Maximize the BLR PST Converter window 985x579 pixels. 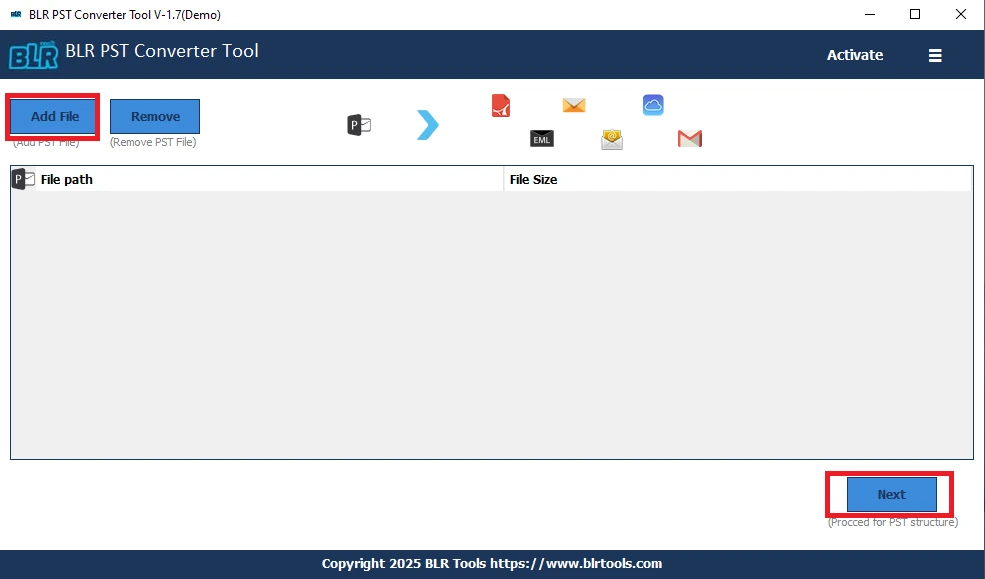915,14
